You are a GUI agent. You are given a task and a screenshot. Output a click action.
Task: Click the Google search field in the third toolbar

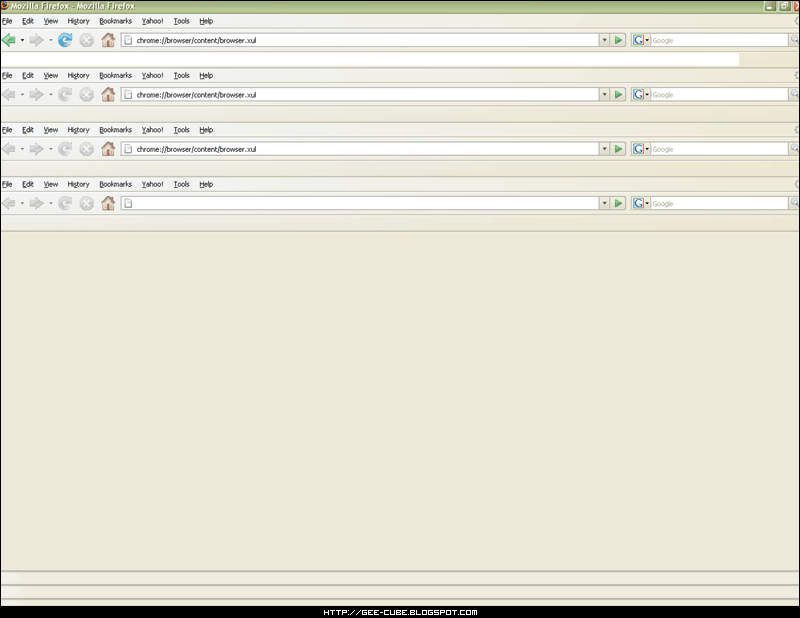point(719,149)
